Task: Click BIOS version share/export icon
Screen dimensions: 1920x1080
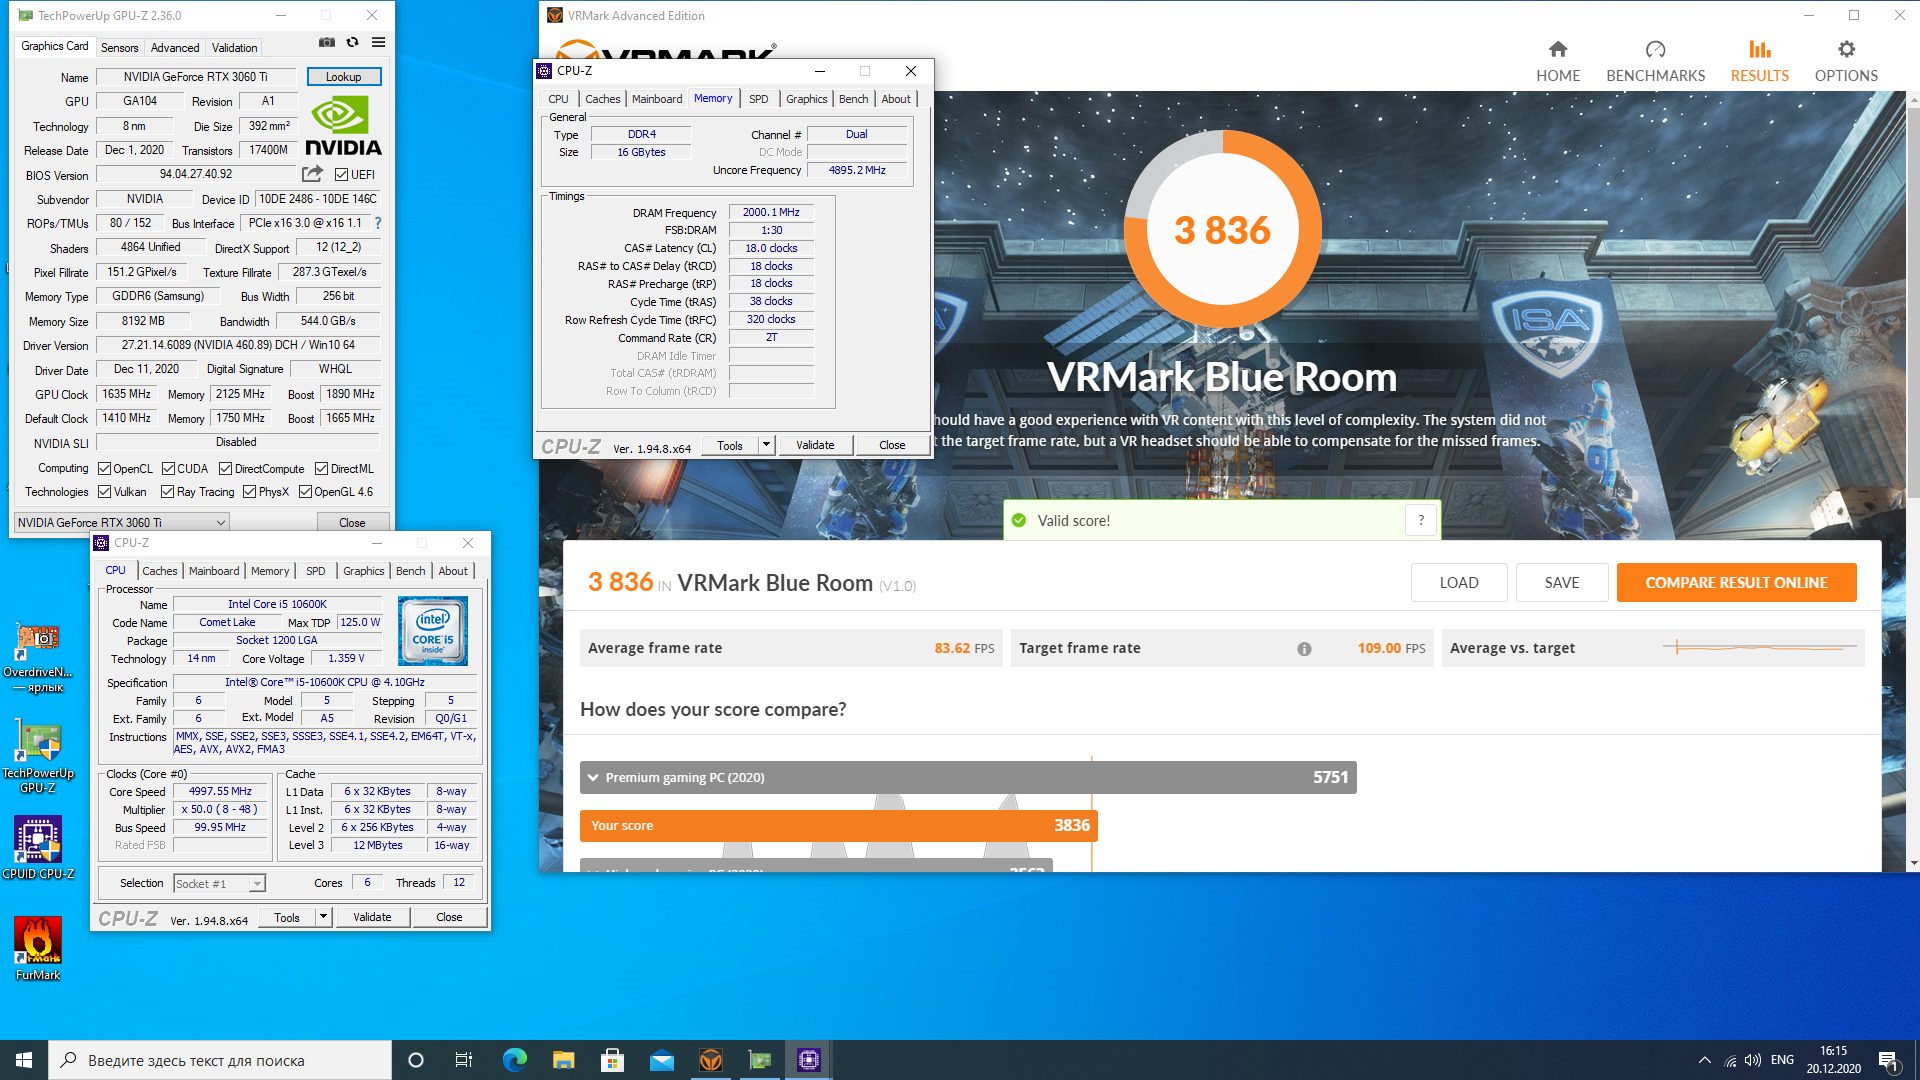Action: (313, 174)
